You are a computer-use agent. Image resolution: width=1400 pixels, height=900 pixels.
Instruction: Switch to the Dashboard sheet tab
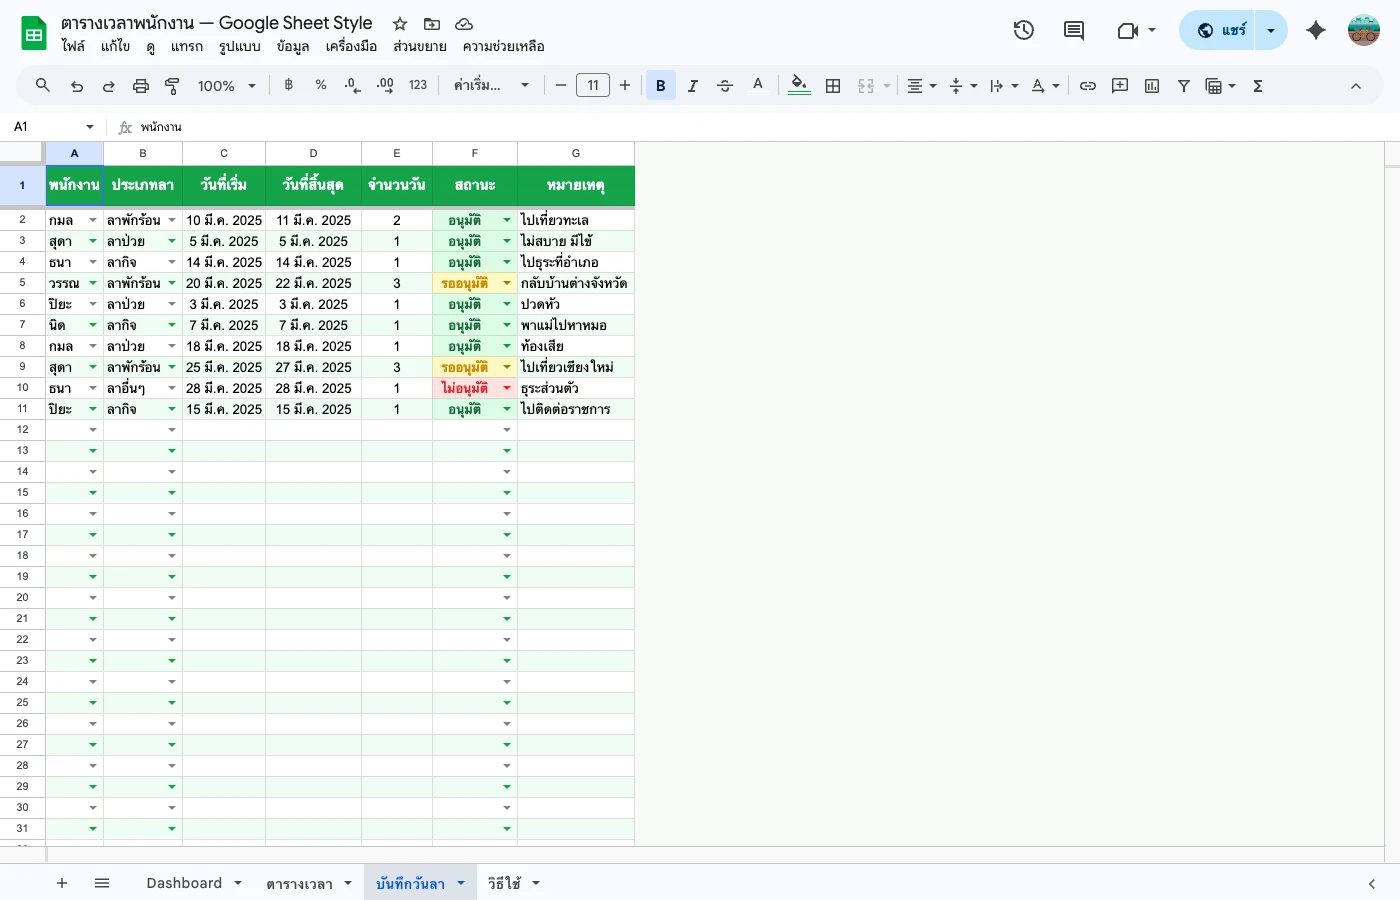[184, 883]
